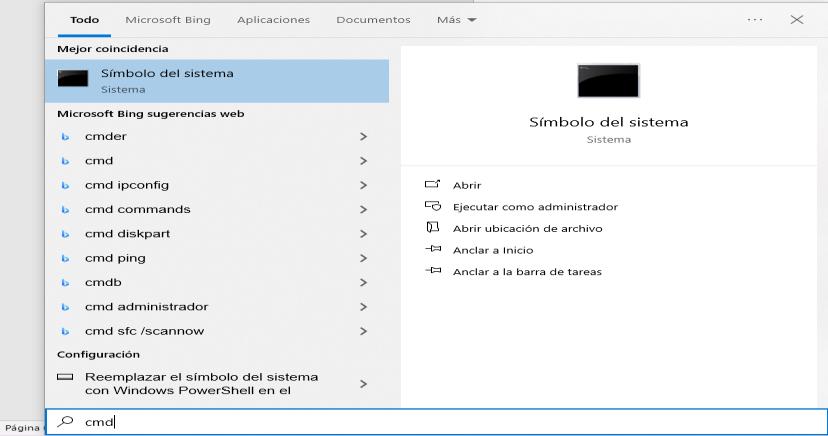Click the search box containing cmd
Image resolution: width=828 pixels, height=436 pixels.
437,422
